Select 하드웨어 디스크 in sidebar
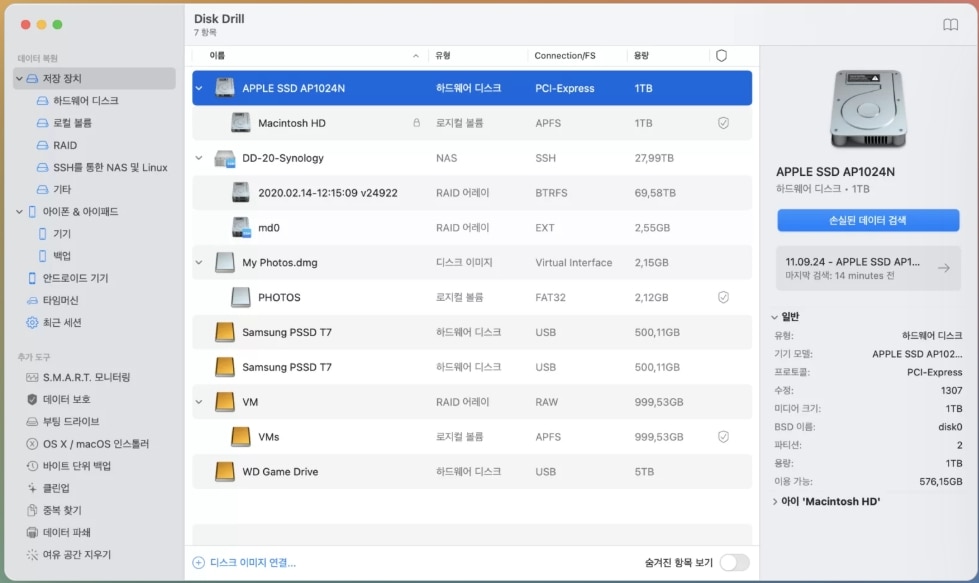The width and height of the screenshot is (979, 583). pos(86,100)
